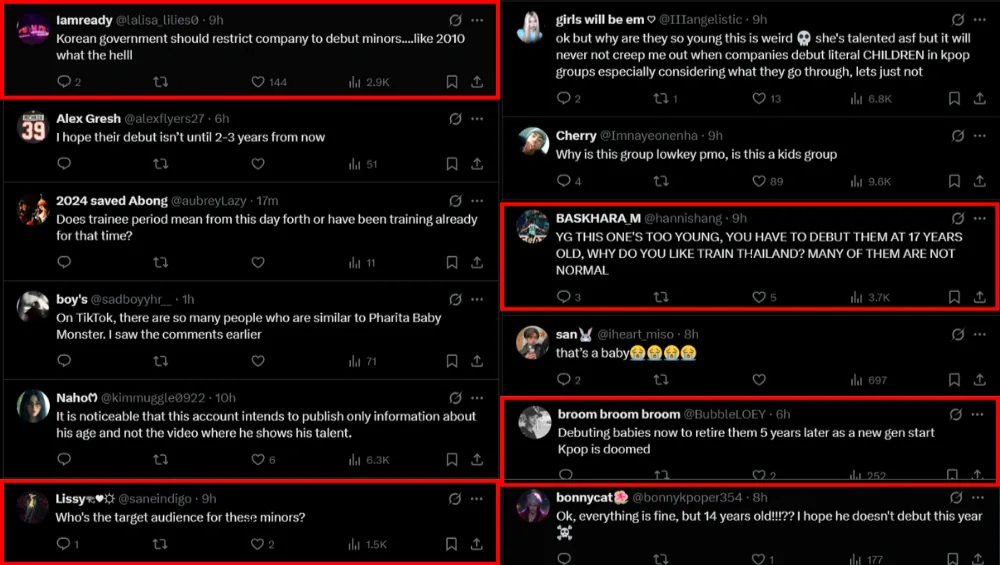Like the tweet by san saying that's a baby
The height and width of the screenshot is (565, 1000).
[758, 380]
